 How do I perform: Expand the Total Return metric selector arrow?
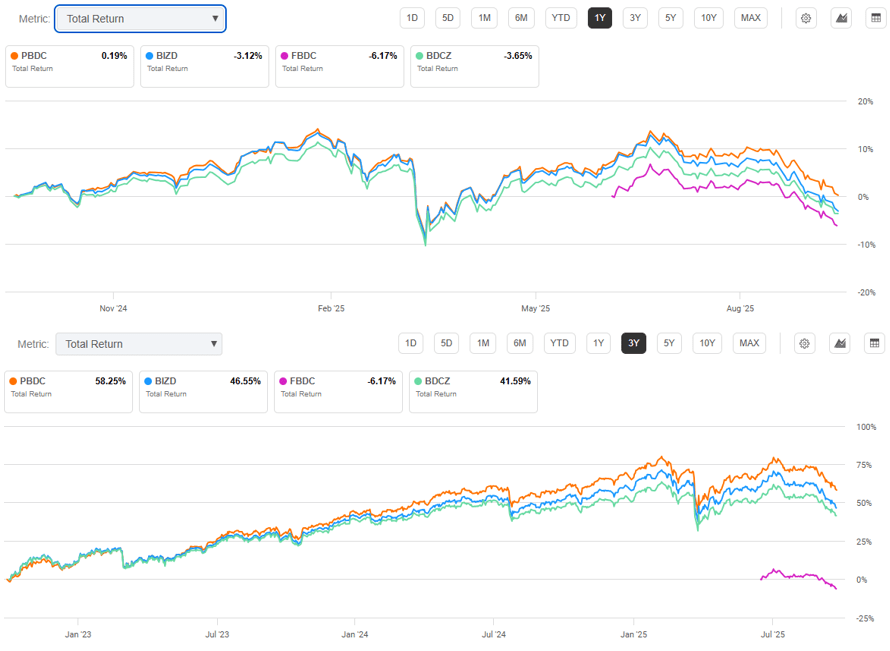pos(215,18)
